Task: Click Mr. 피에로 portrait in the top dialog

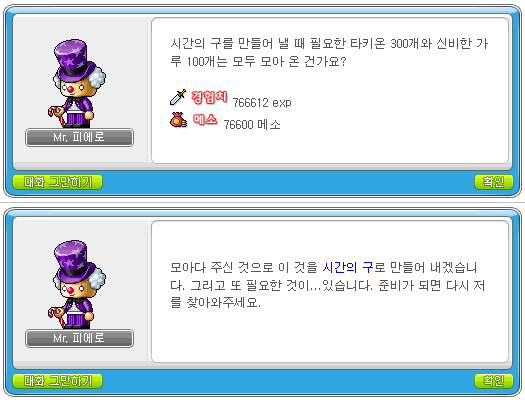Action: (x=77, y=84)
